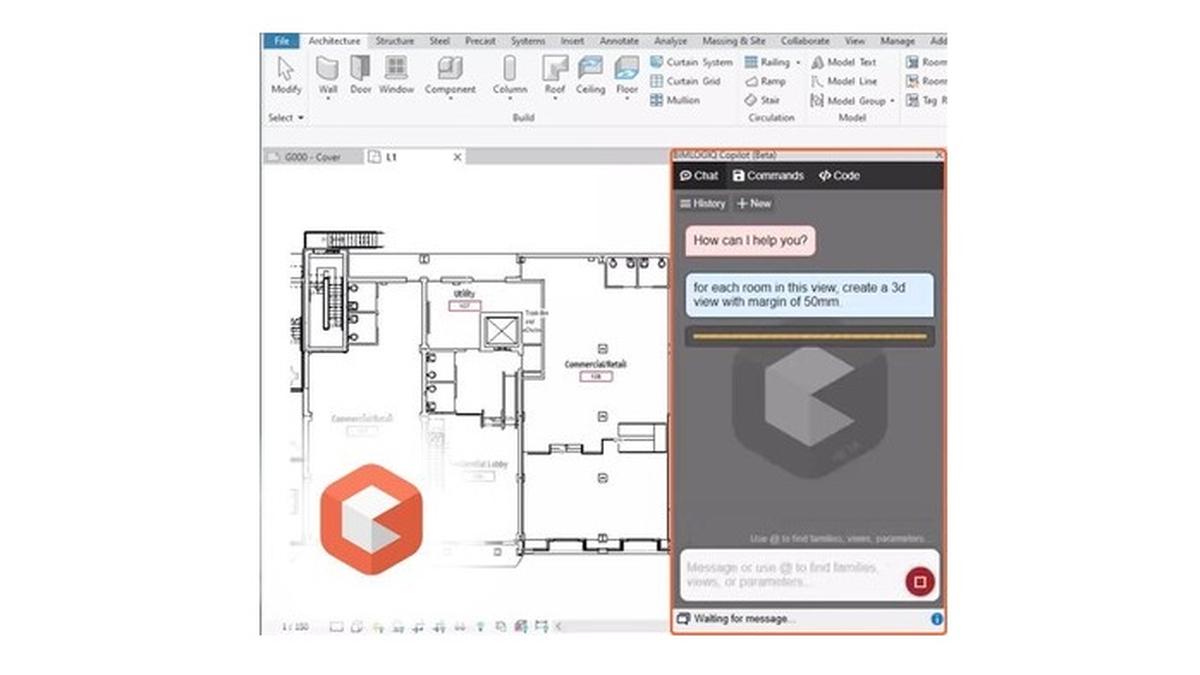
Task: Click the yellow progress bar under the message
Action: pos(808,337)
